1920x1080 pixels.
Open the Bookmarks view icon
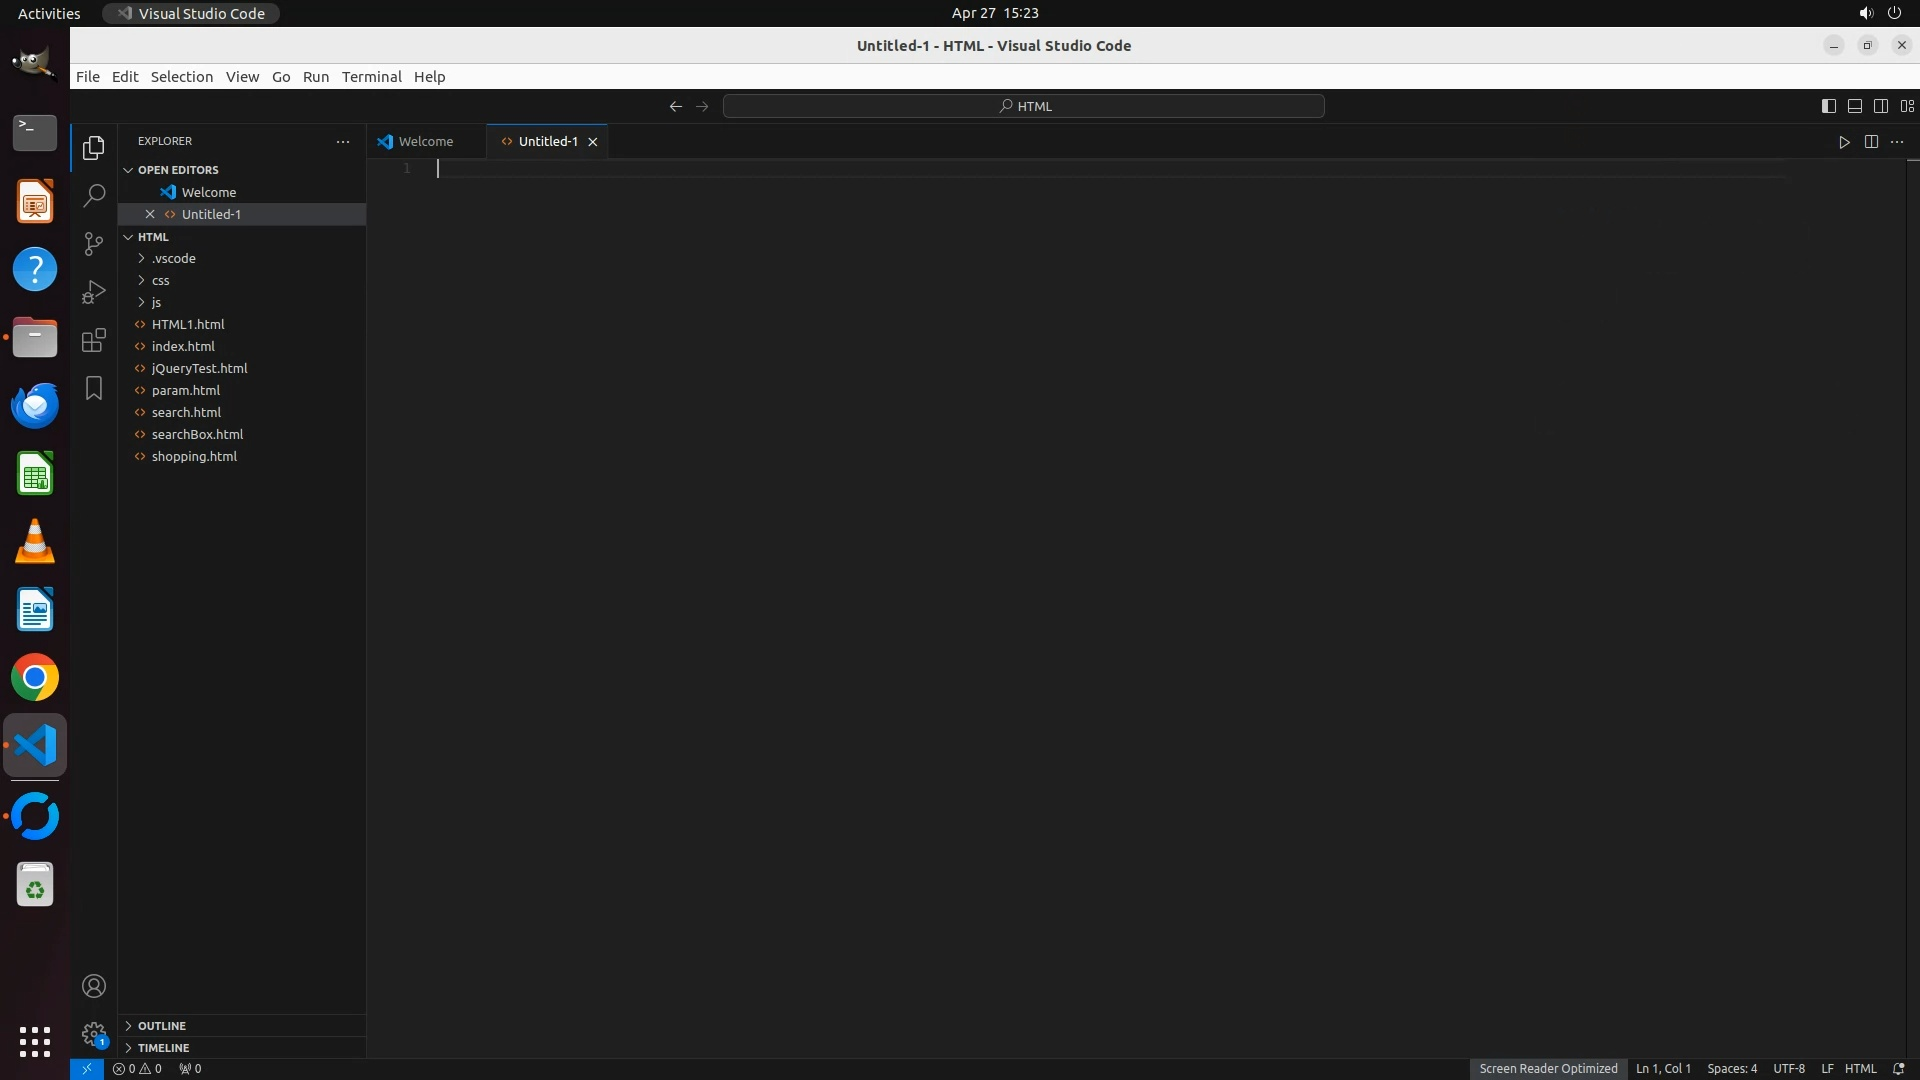pos(94,388)
